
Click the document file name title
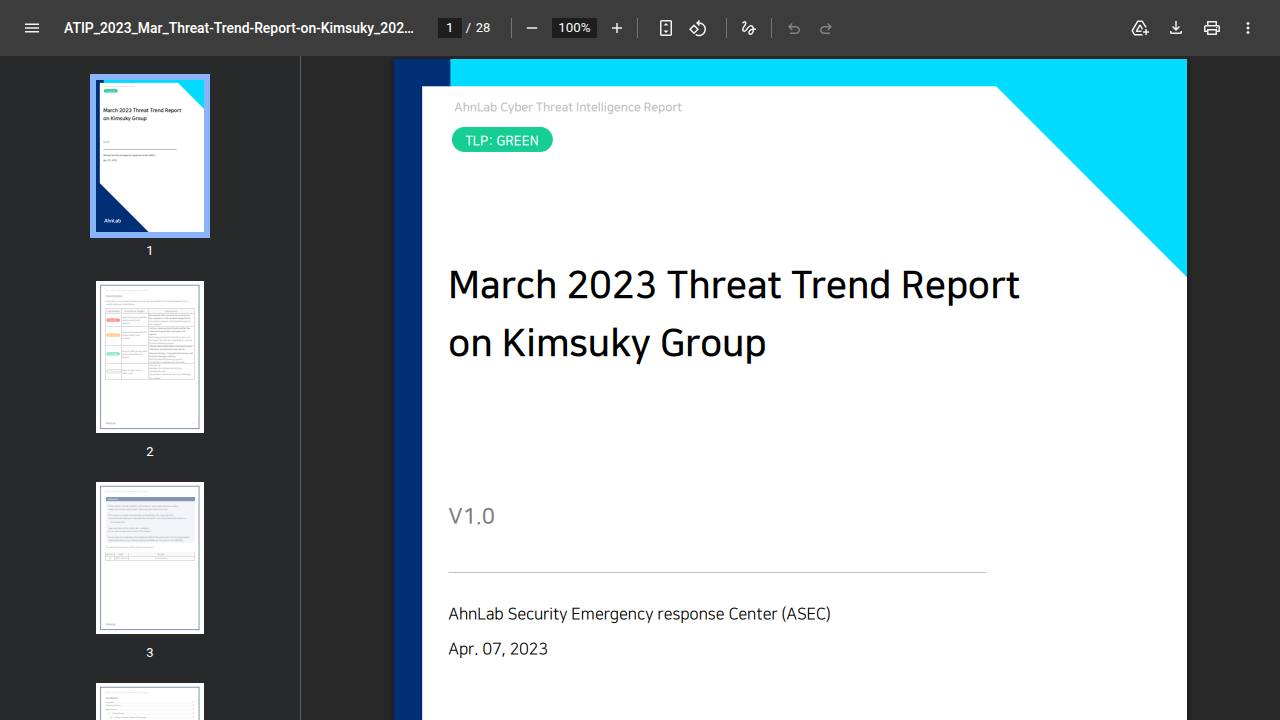(x=239, y=28)
